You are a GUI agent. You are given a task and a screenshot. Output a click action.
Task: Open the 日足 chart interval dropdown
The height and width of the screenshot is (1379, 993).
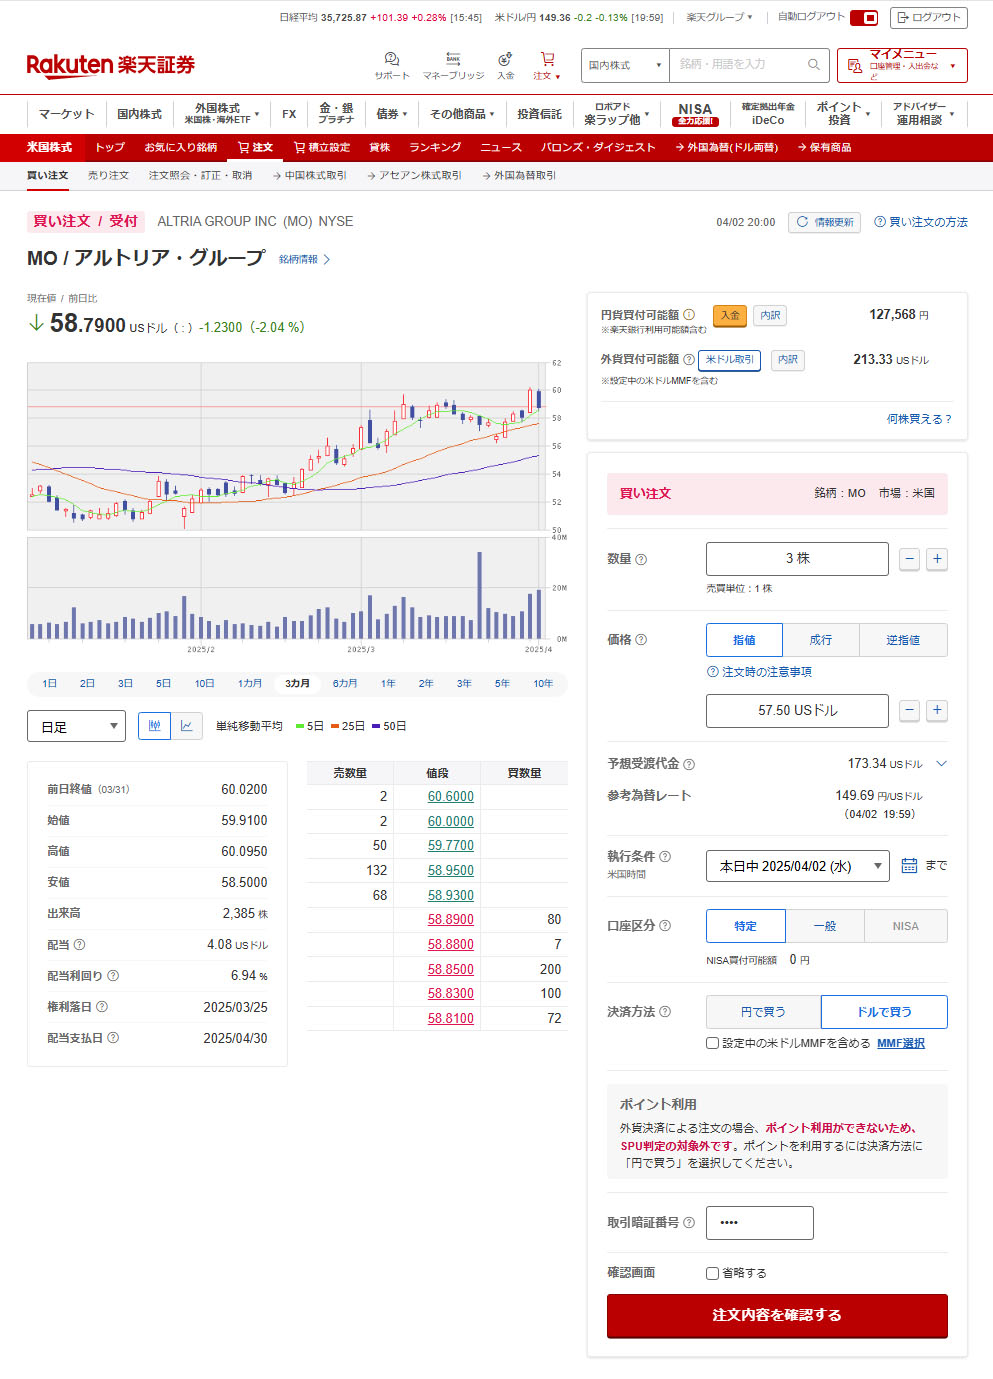tap(76, 727)
